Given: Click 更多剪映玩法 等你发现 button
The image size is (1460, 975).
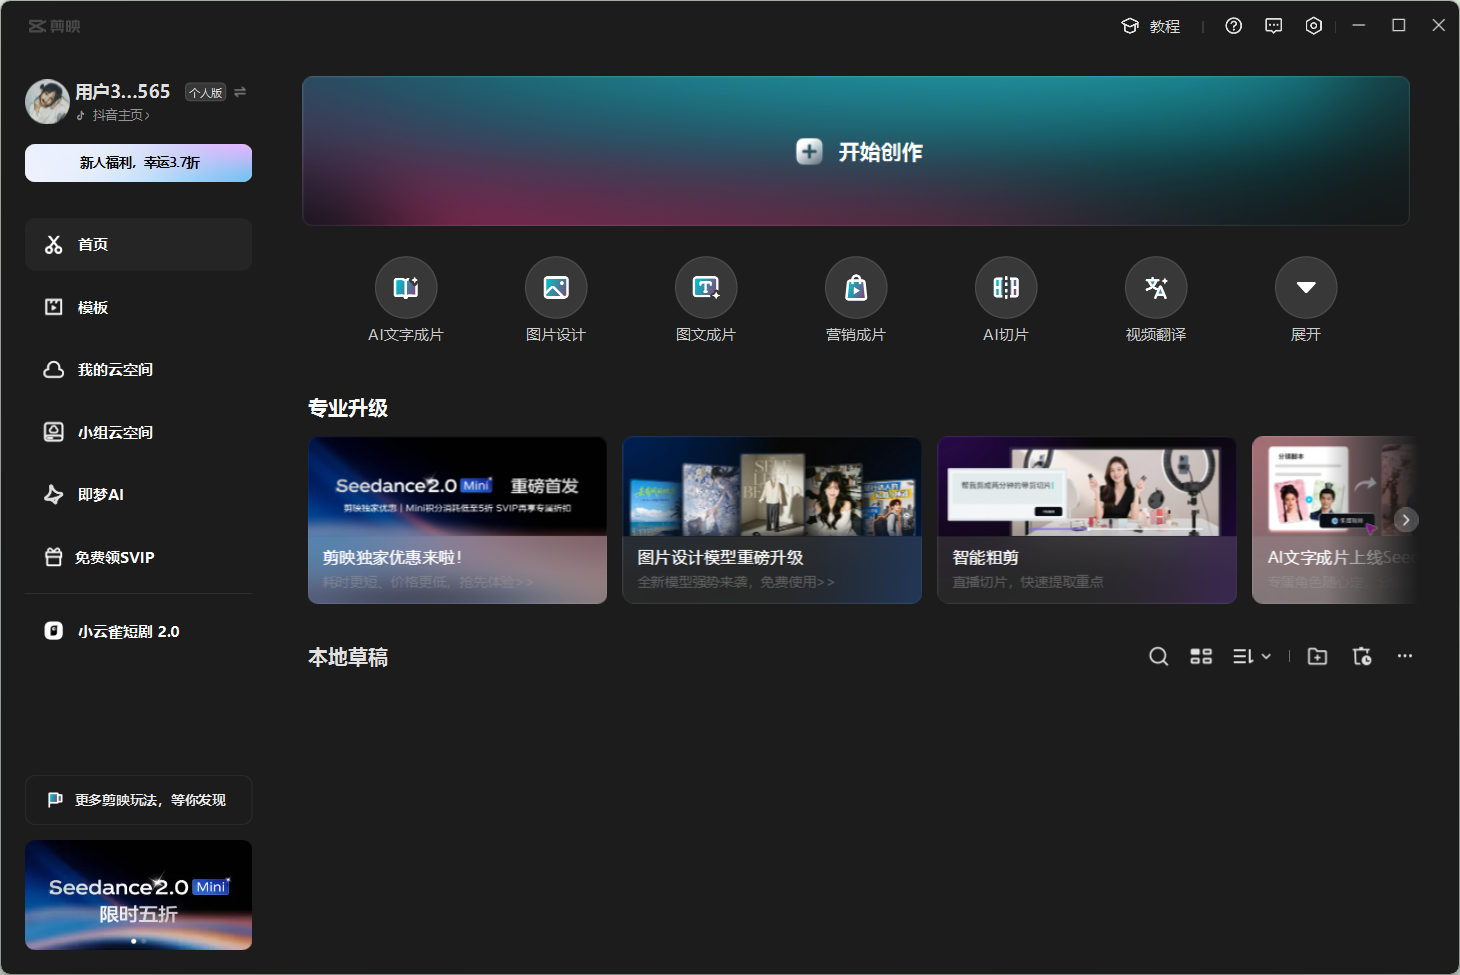Looking at the screenshot, I should coord(138,800).
